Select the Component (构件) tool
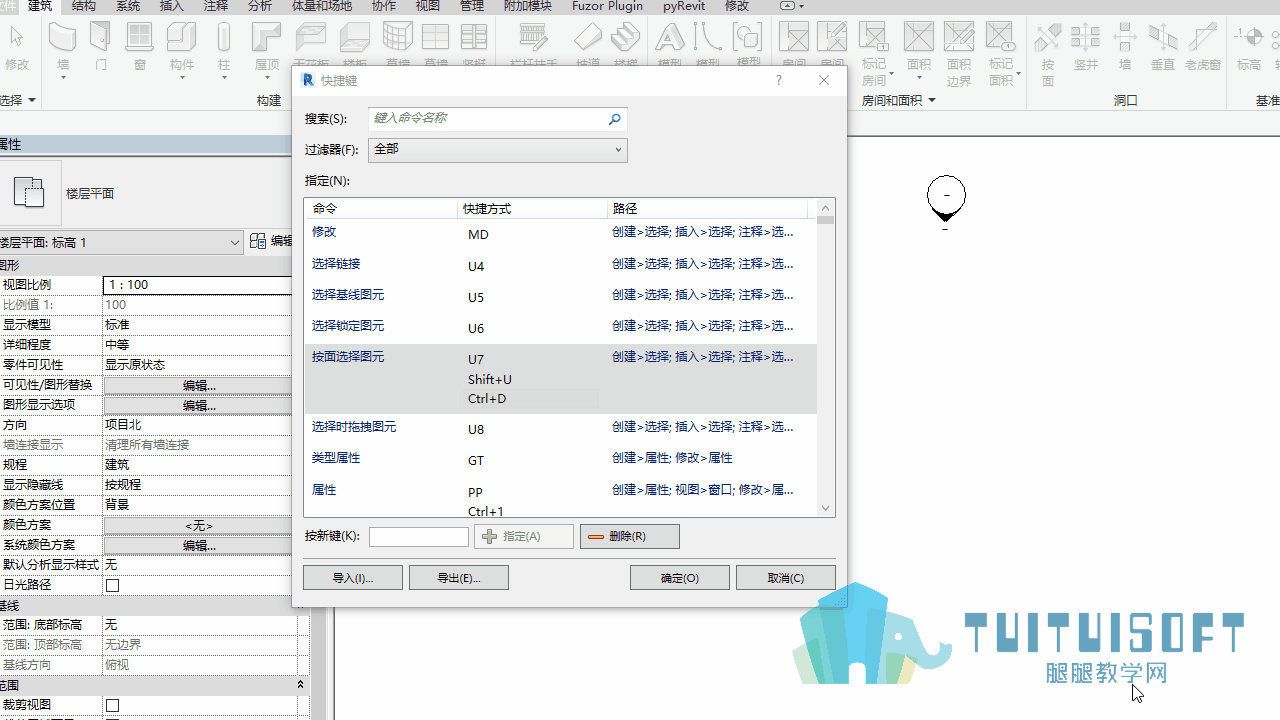Image resolution: width=1280 pixels, height=720 pixels. coord(181,48)
